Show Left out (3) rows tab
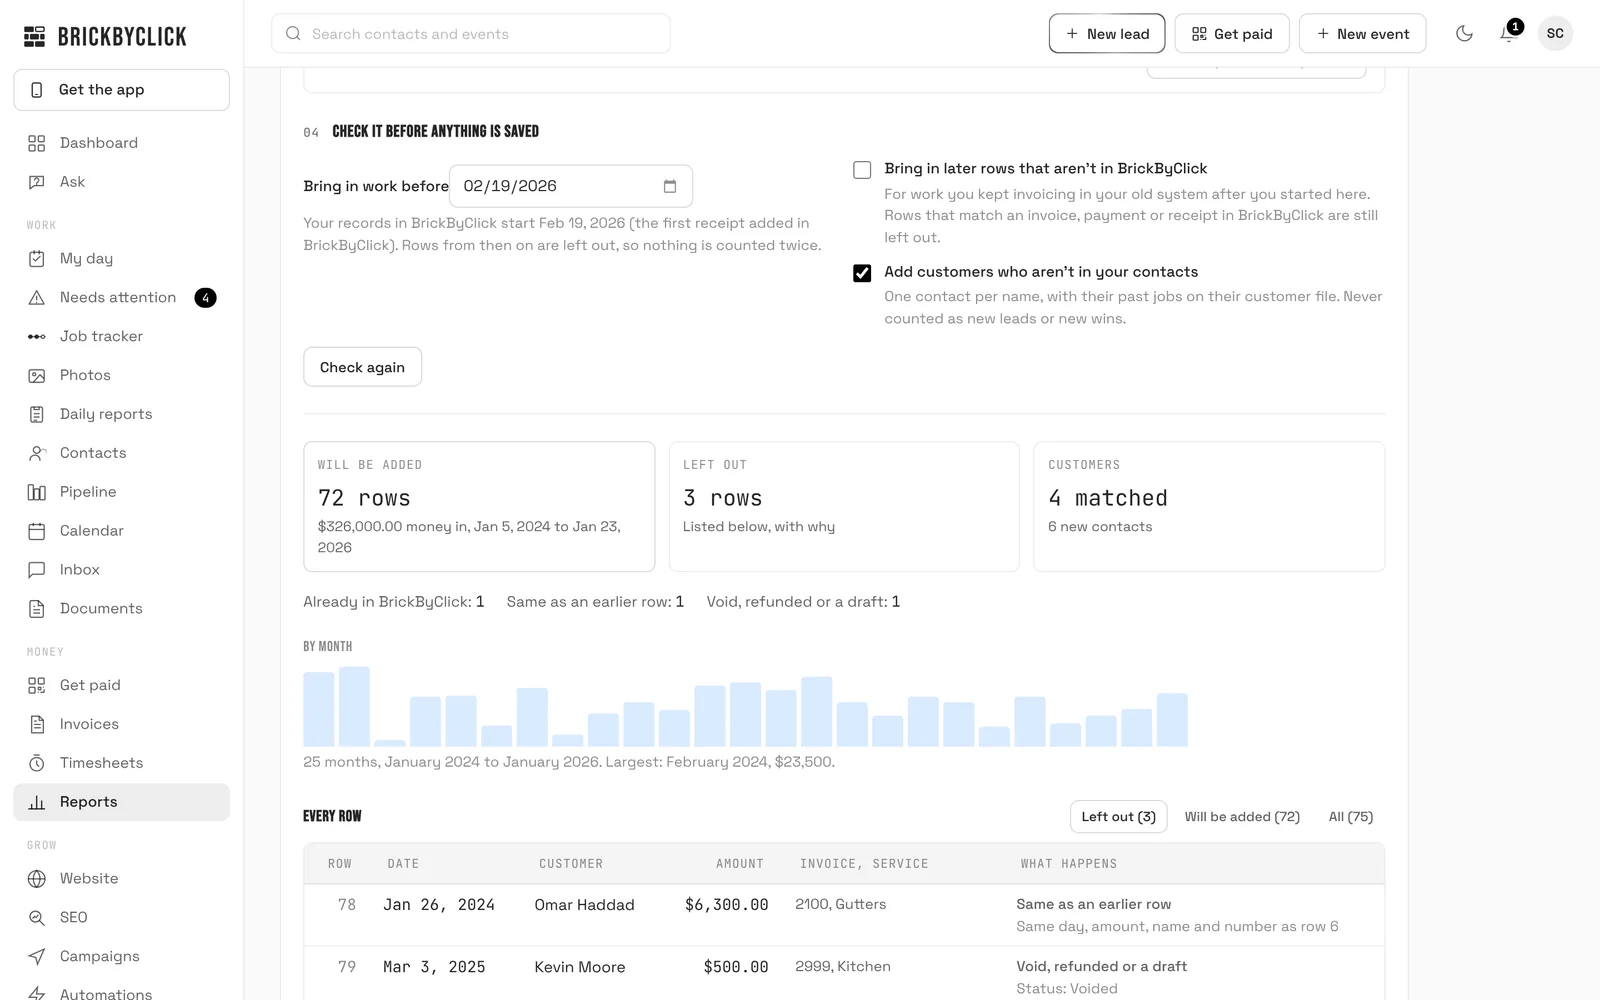 coord(1118,817)
